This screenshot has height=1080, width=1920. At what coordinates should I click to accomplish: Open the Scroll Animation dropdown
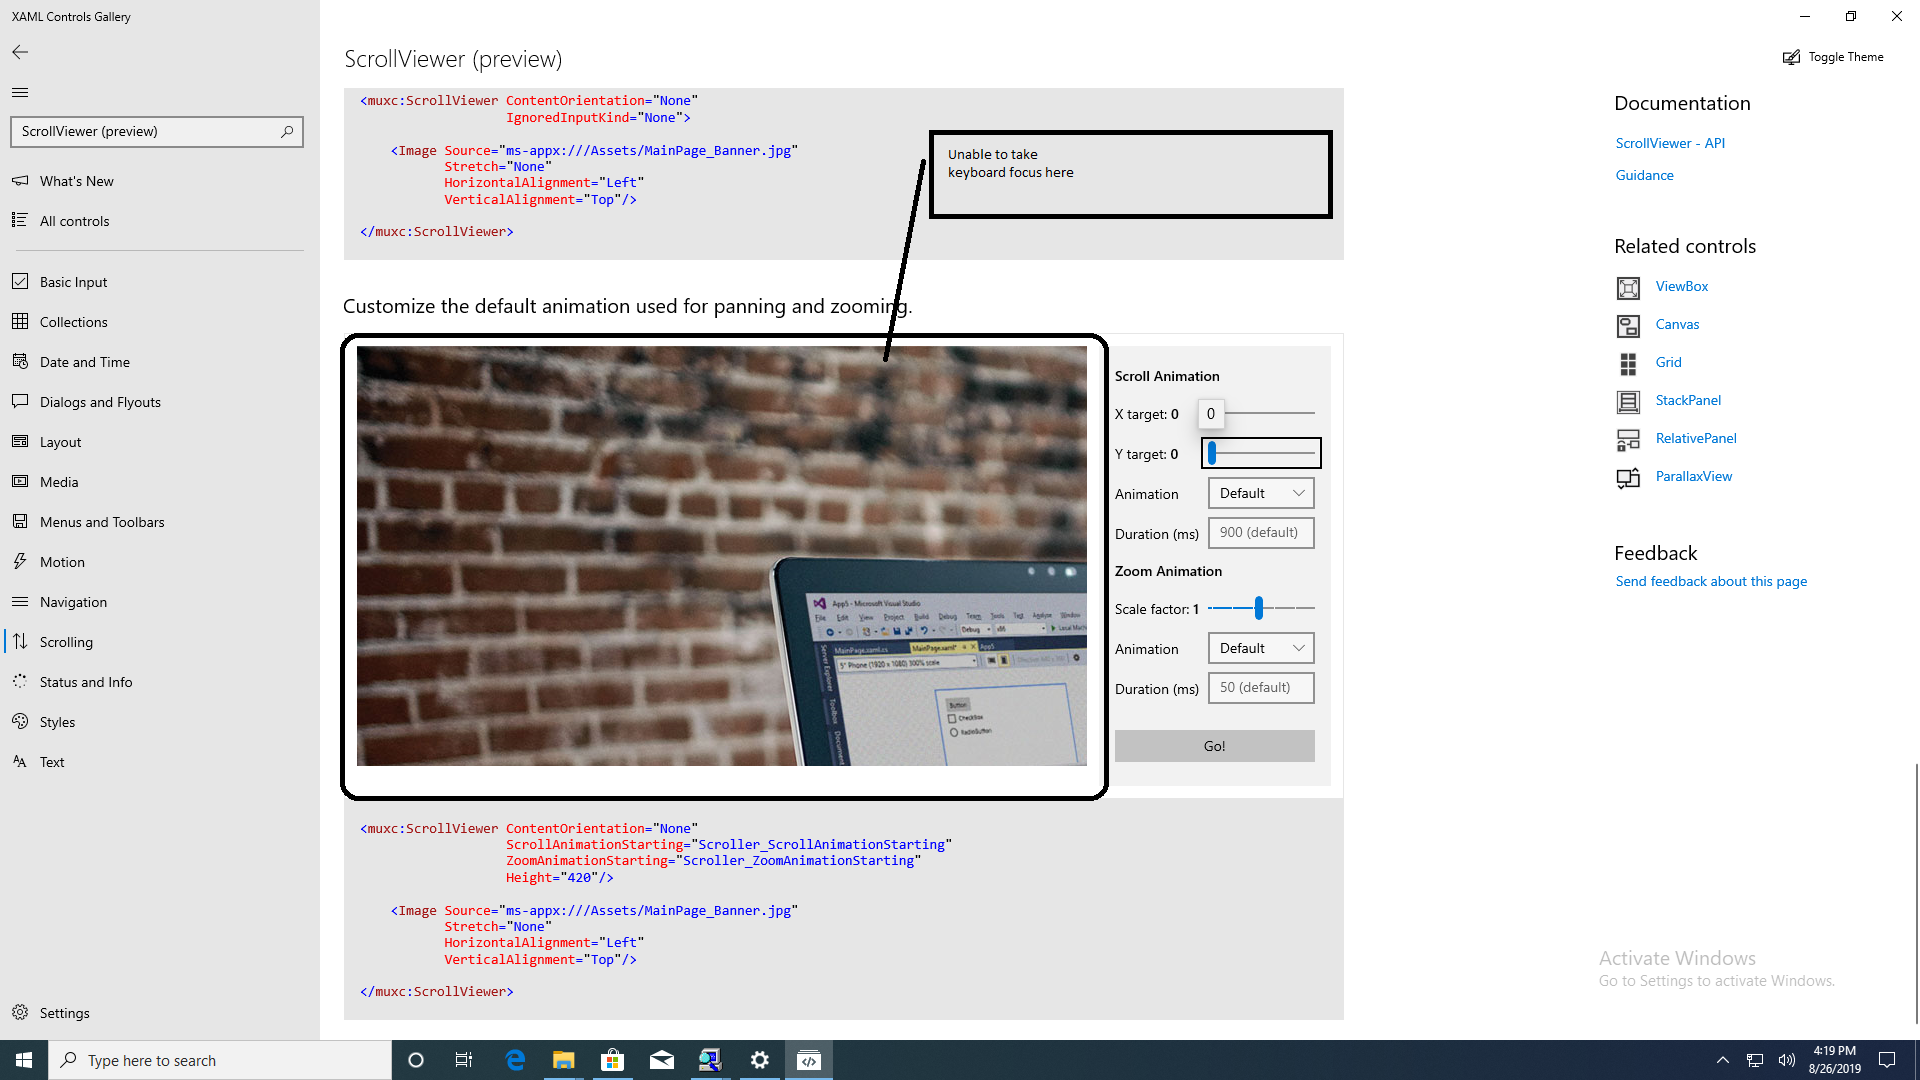click(x=1260, y=493)
